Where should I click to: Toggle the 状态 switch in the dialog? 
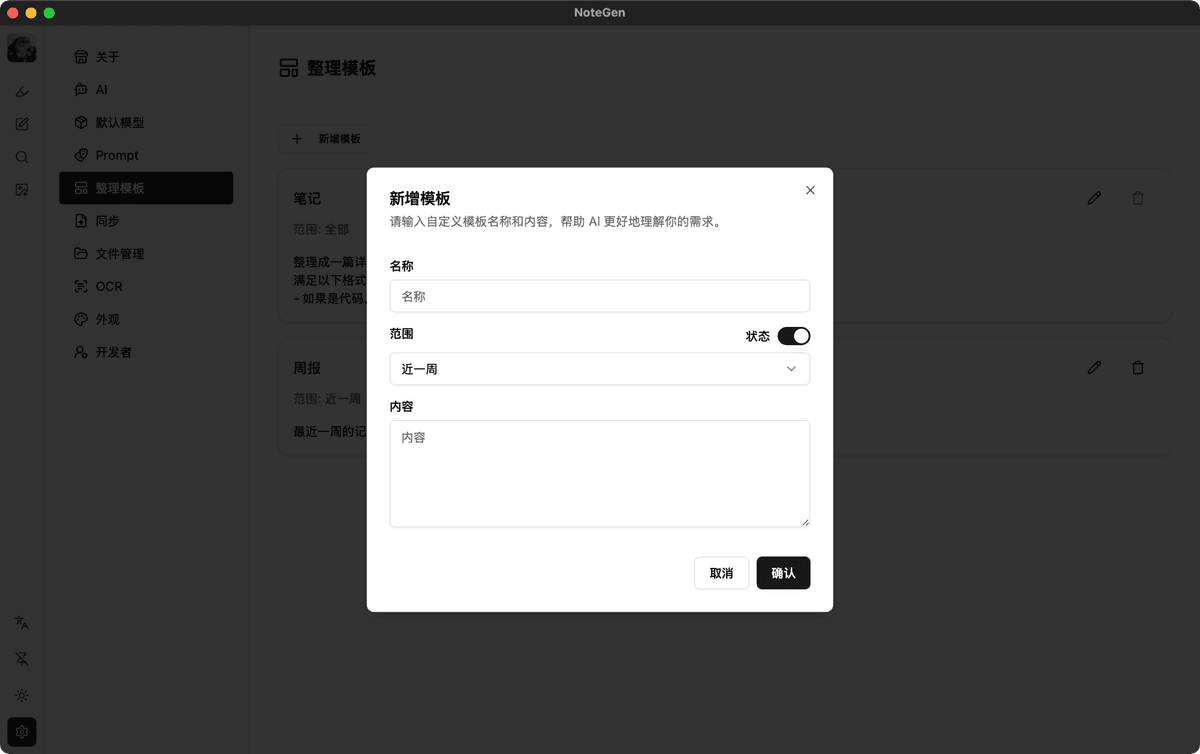click(795, 336)
